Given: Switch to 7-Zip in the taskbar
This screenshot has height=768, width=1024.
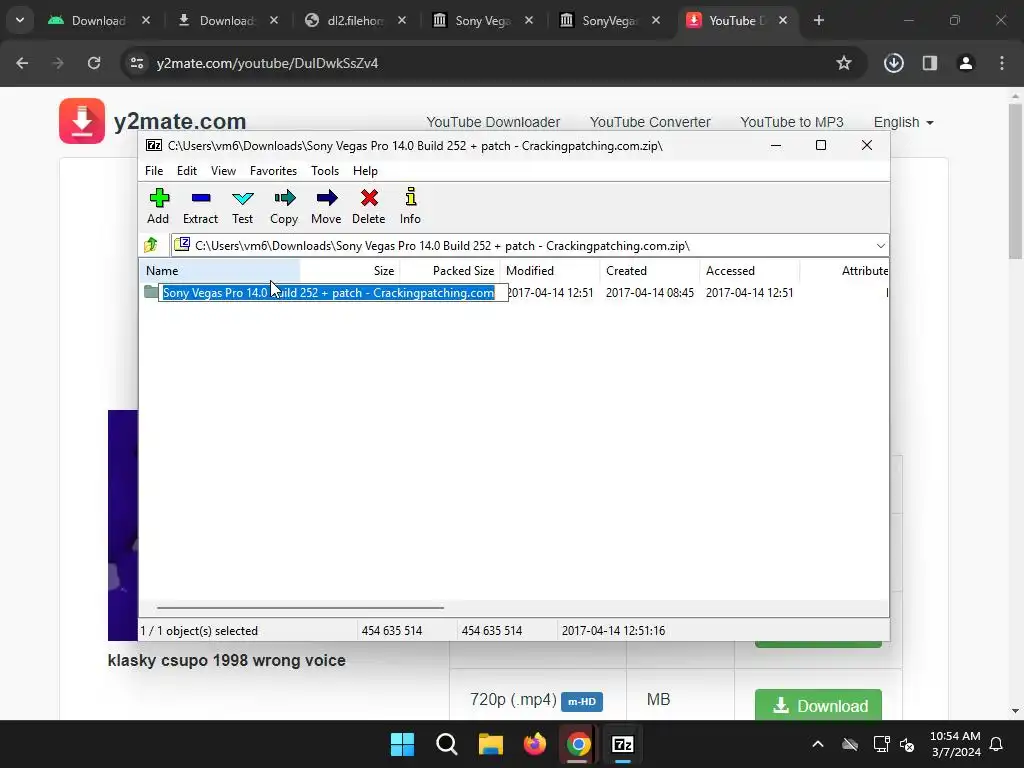Looking at the screenshot, I should (x=623, y=744).
